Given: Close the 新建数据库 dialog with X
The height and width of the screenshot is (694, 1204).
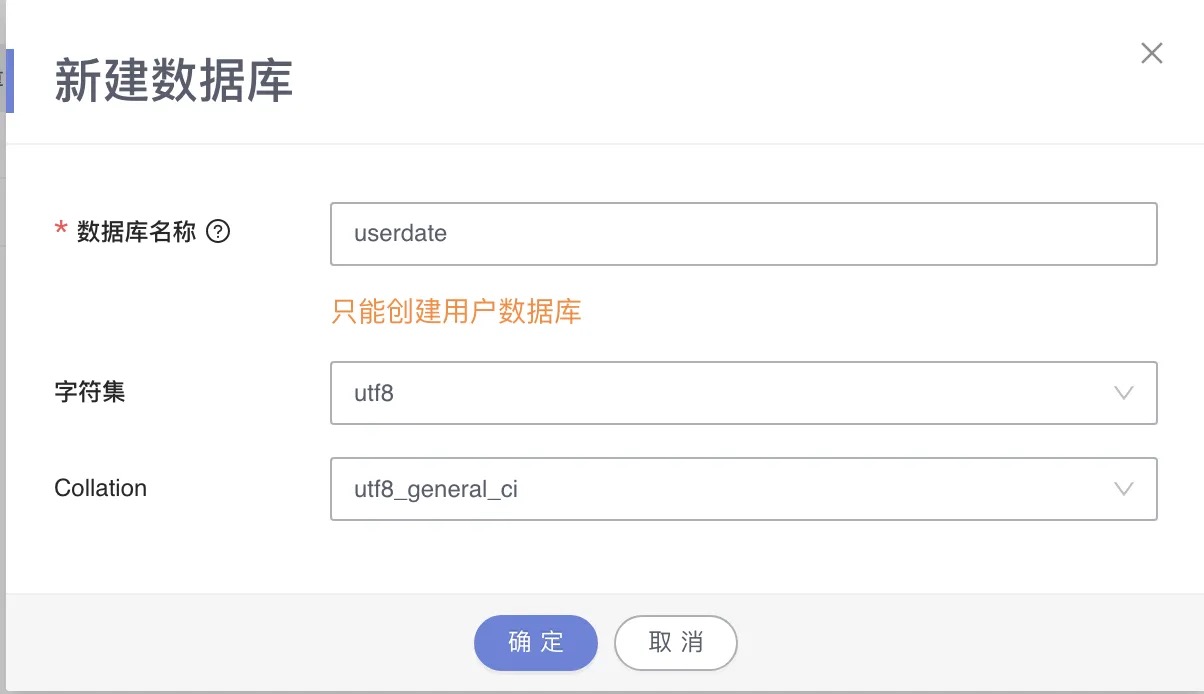Looking at the screenshot, I should click(x=1152, y=54).
